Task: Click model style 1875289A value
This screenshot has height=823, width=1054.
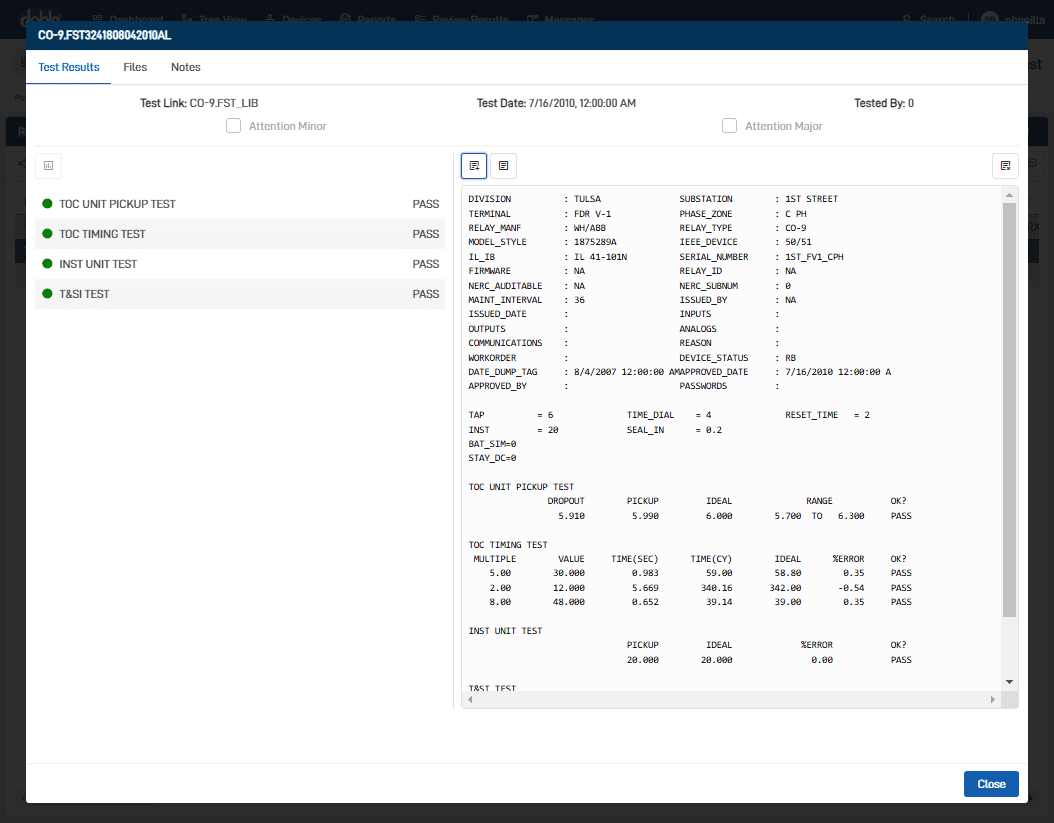Action: pos(595,242)
